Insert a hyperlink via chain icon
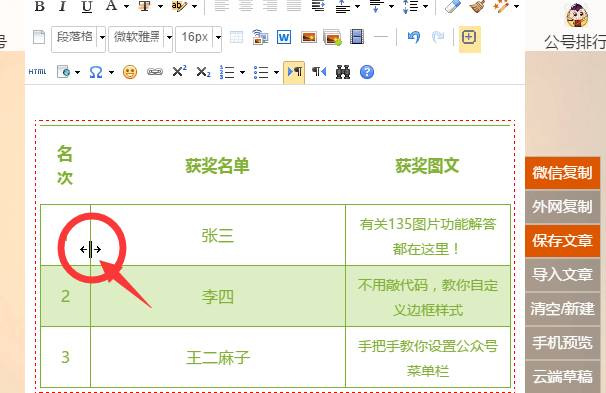The width and height of the screenshot is (606, 393). click(155, 72)
